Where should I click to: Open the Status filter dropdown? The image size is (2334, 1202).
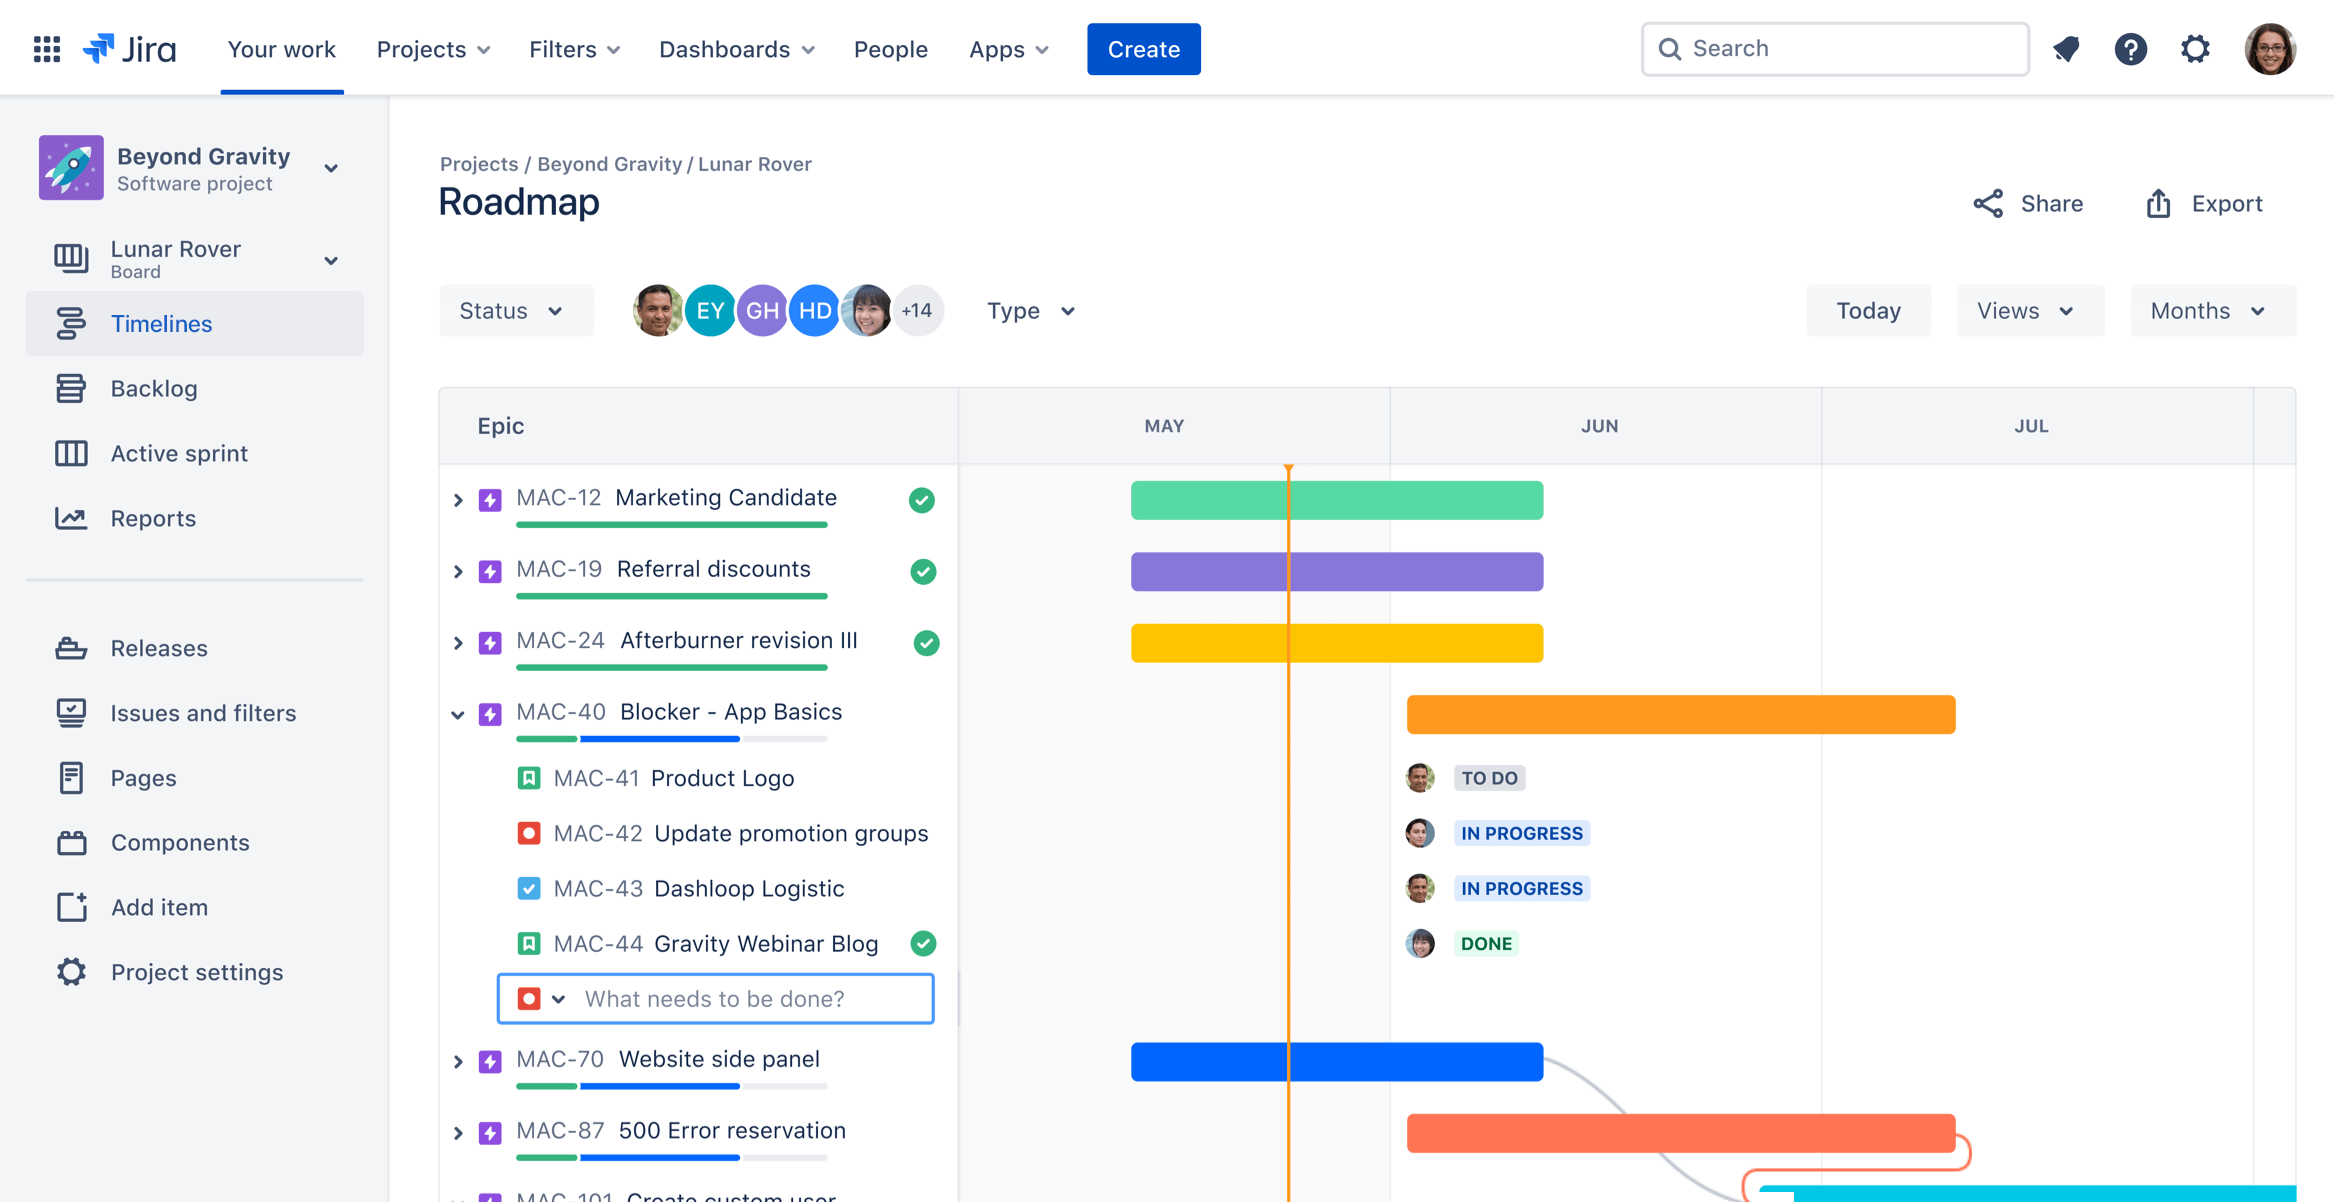pos(510,310)
